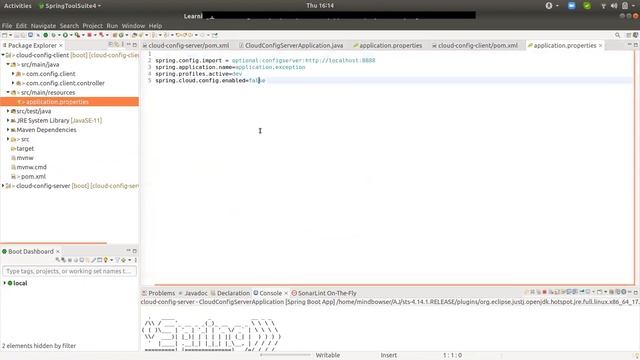Open the Boot Dashboard view menu dots
Image resolution: width=640 pixels, height=360 pixels.
coord(136,260)
